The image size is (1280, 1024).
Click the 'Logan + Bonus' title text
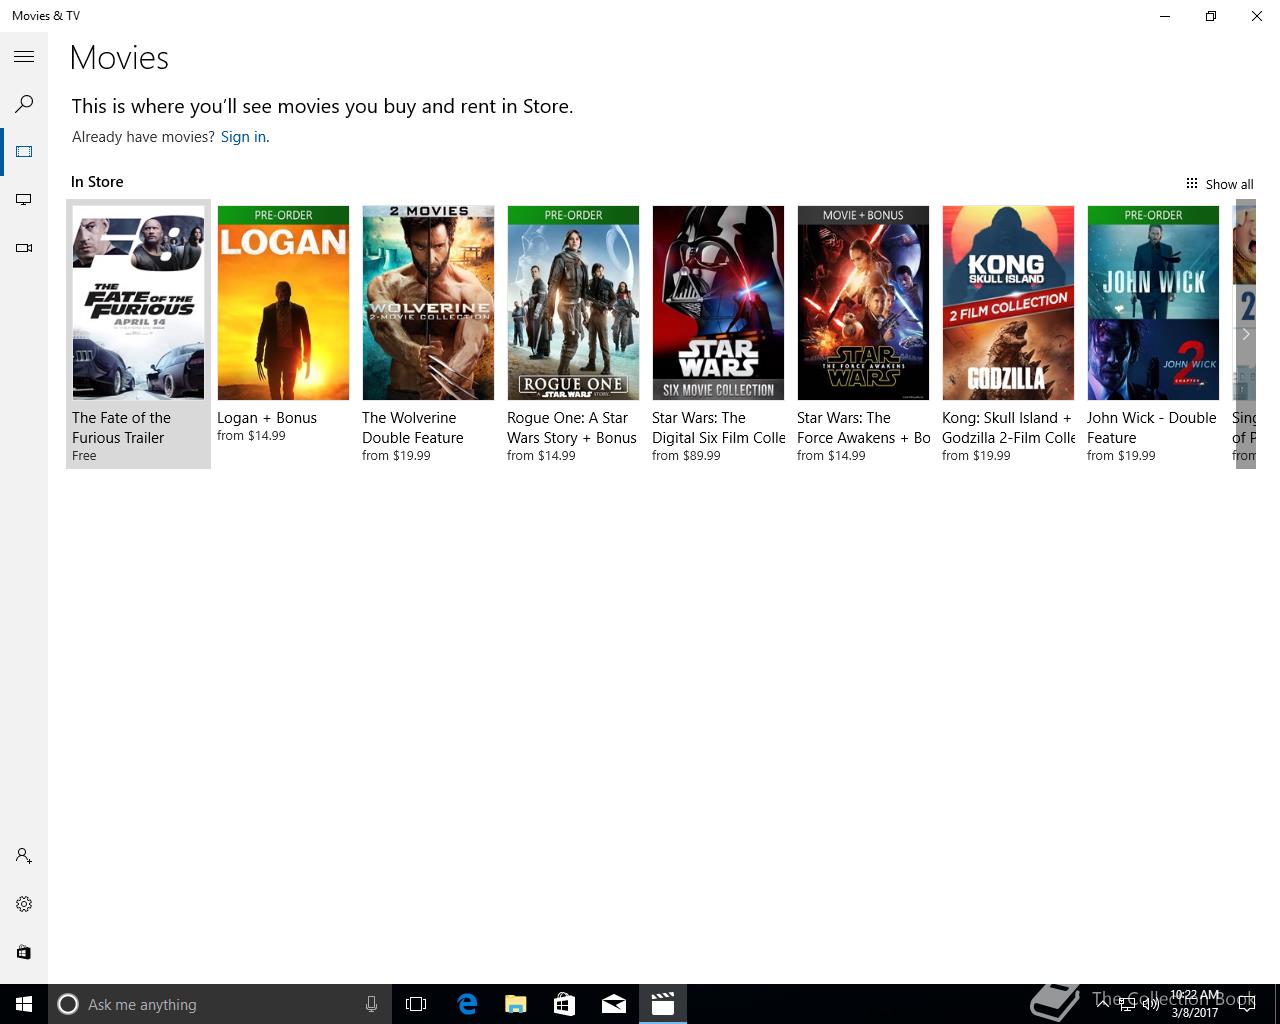click(x=267, y=418)
